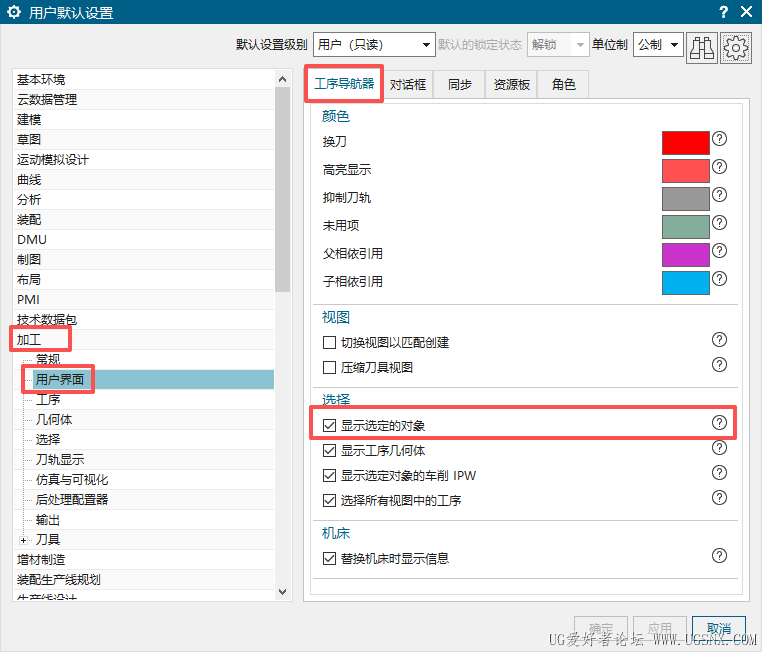
Task: Pick the magenta 父相依引用 color swatch
Action: pyautogui.click(x=685, y=254)
